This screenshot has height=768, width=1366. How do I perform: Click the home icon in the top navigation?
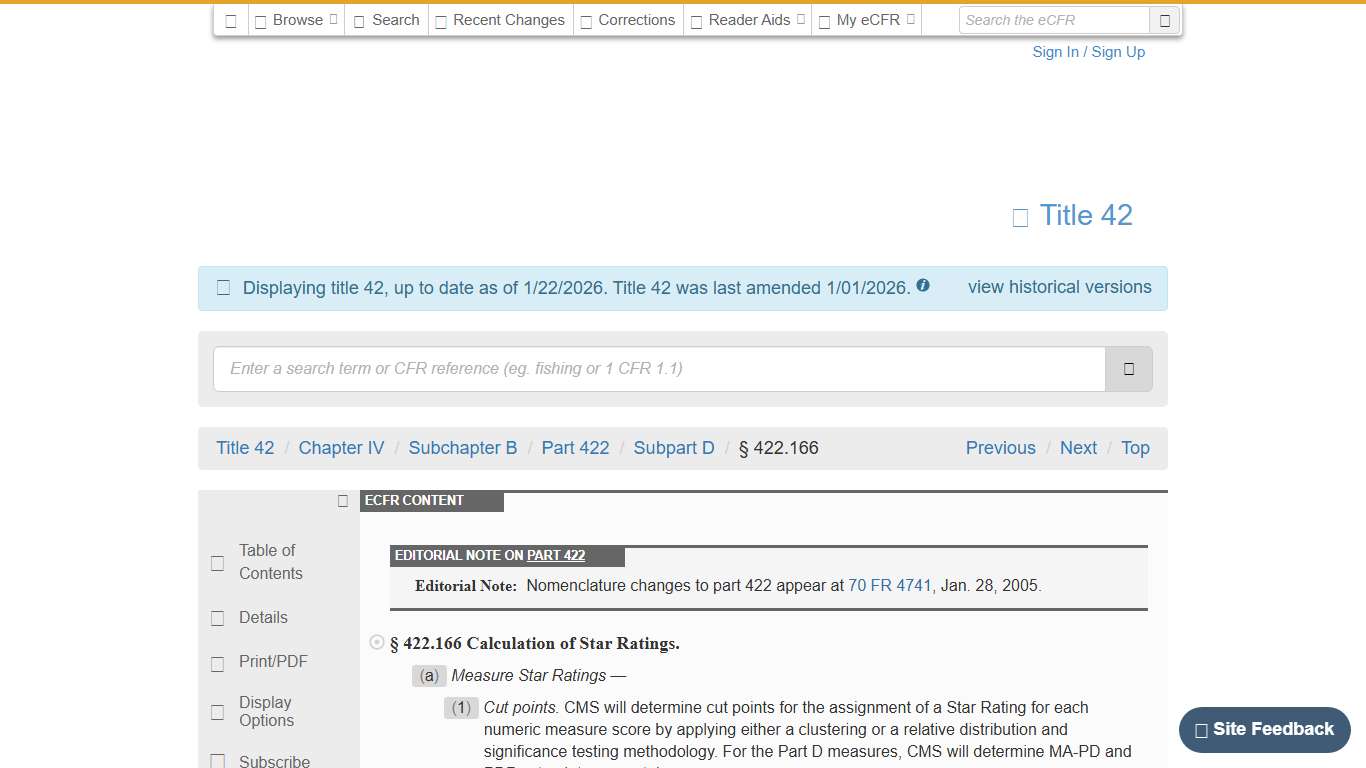(x=230, y=19)
